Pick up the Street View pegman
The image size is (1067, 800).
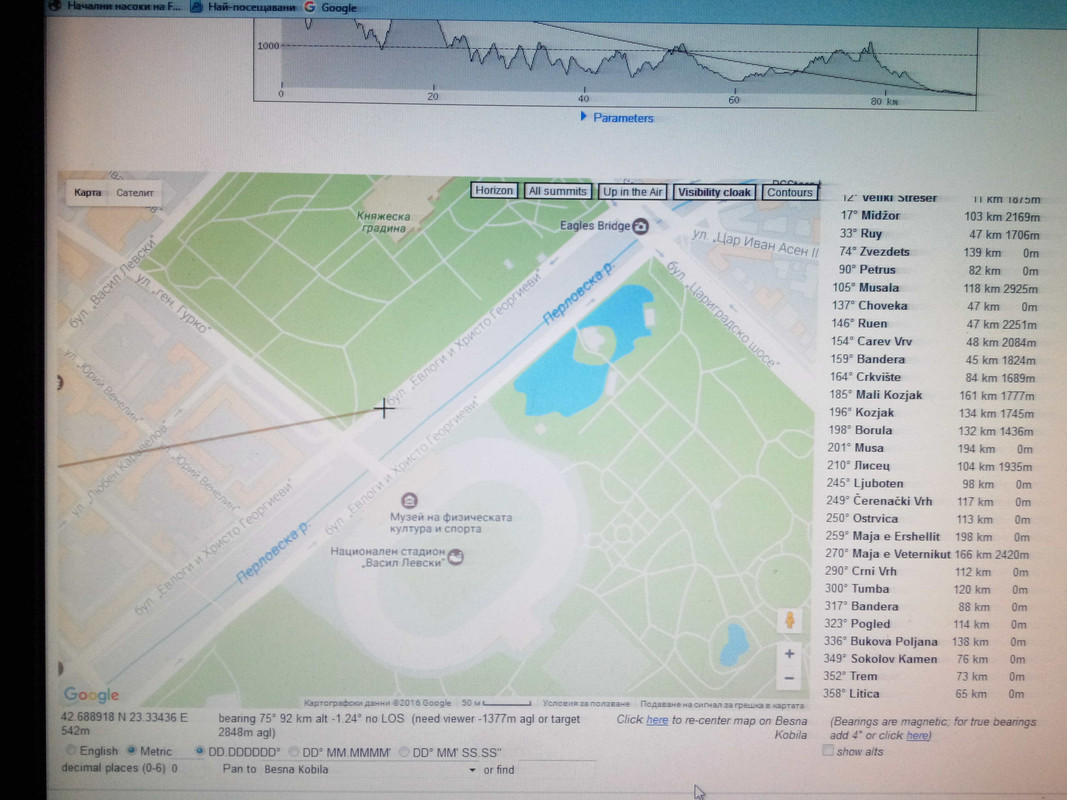click(x=789, y=620)
